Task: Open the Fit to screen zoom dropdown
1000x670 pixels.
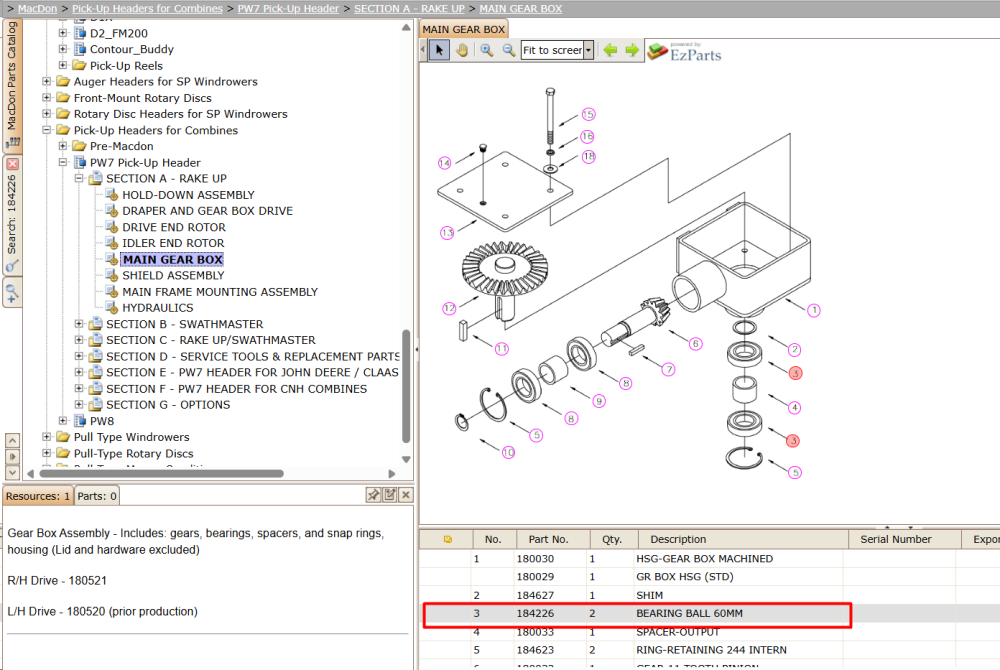Action: [x=589, y=50]
